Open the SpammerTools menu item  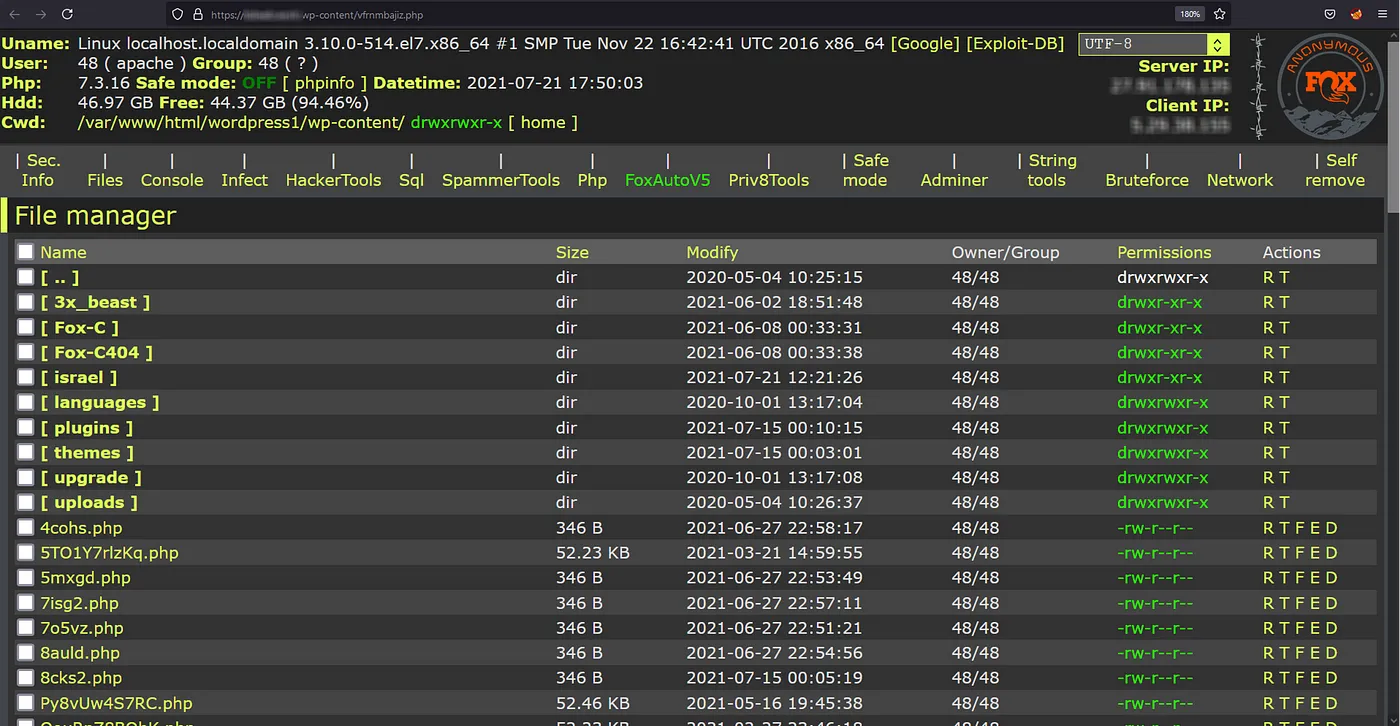tap(501, 180)
